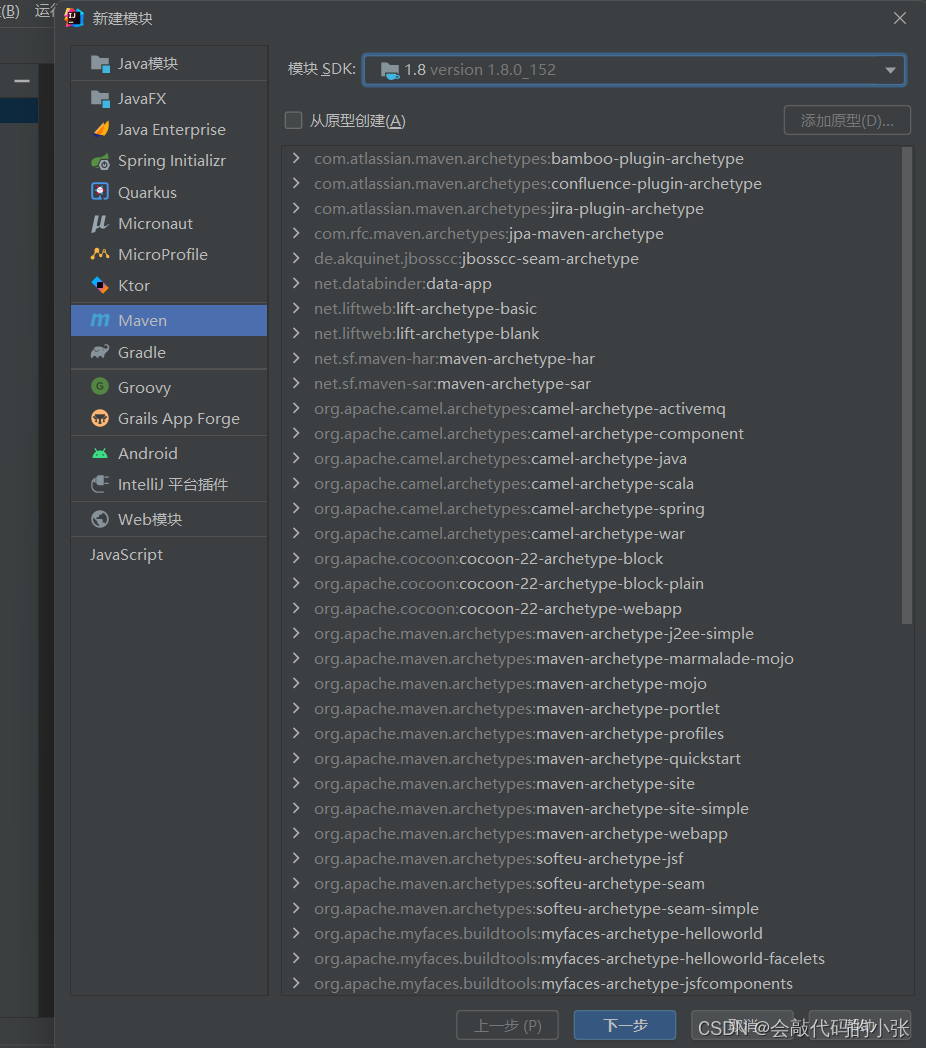Select myfaces-archetype-jsfcomponents row

(592, 983)
